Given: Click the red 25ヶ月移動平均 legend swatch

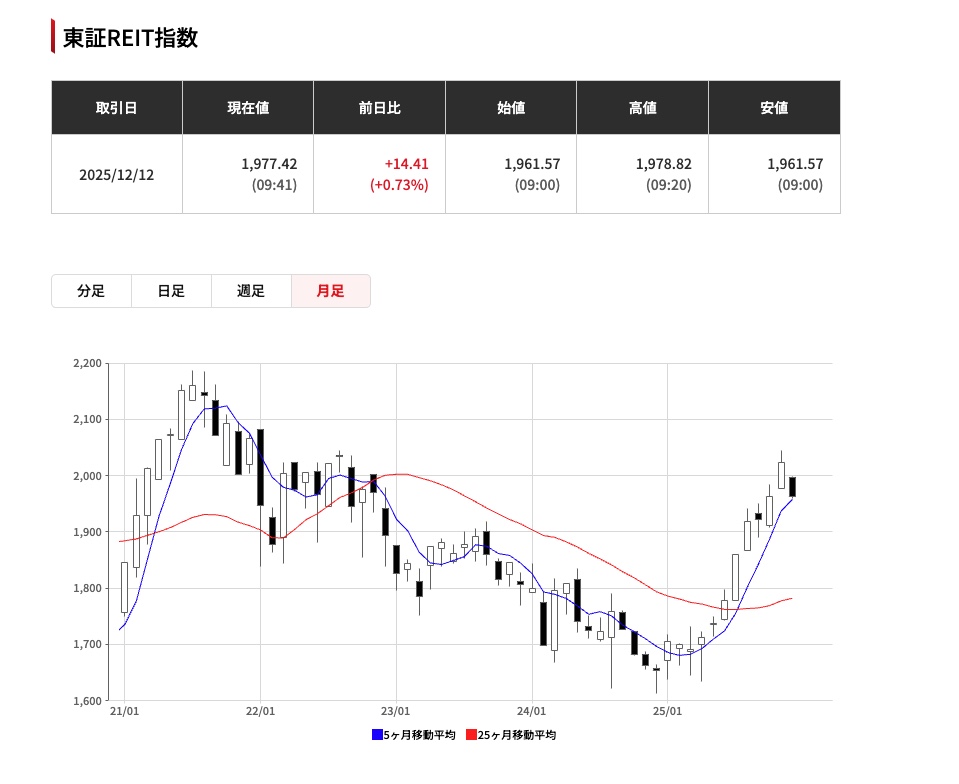Looking at the screenshot, I should click(471, 734).
